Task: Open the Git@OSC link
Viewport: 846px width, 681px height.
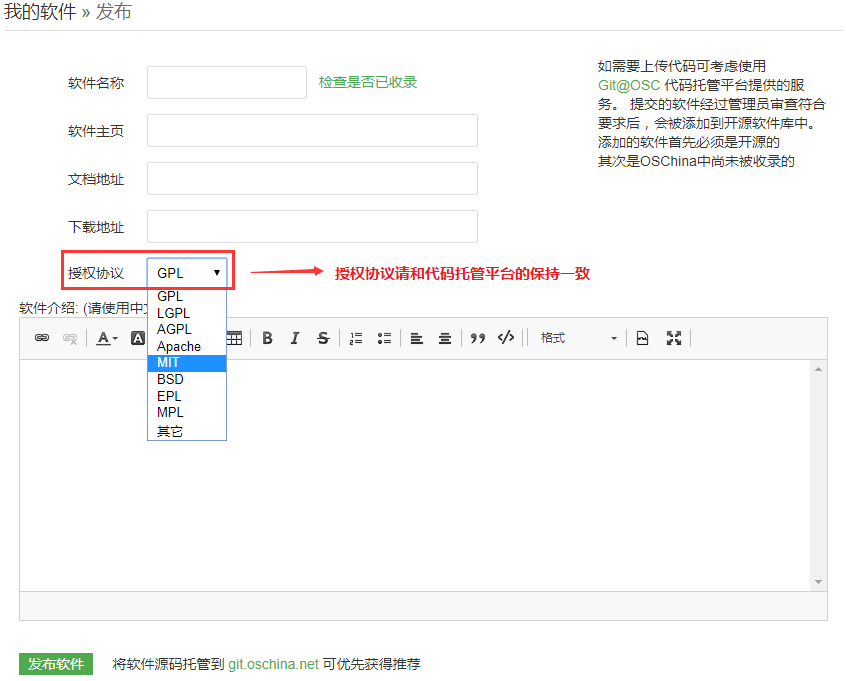Action: point(629,85)
